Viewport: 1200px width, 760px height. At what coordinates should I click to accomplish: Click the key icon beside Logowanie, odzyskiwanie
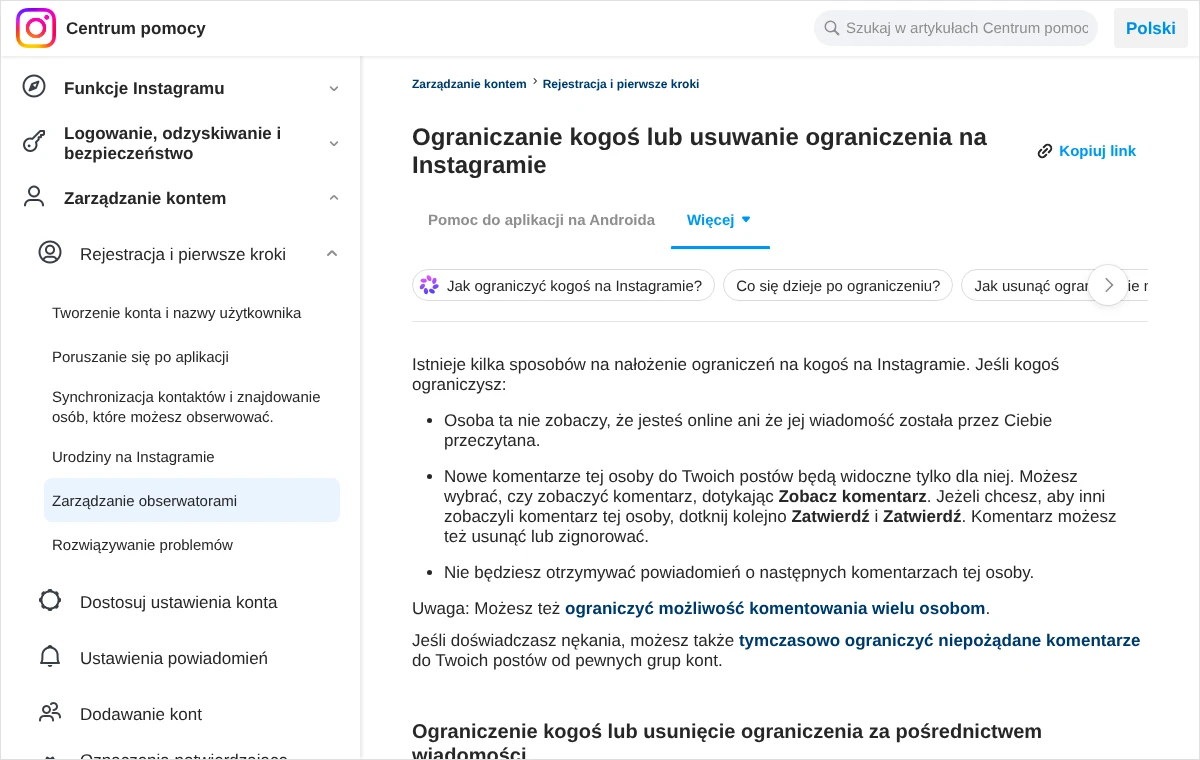point(34,142)
